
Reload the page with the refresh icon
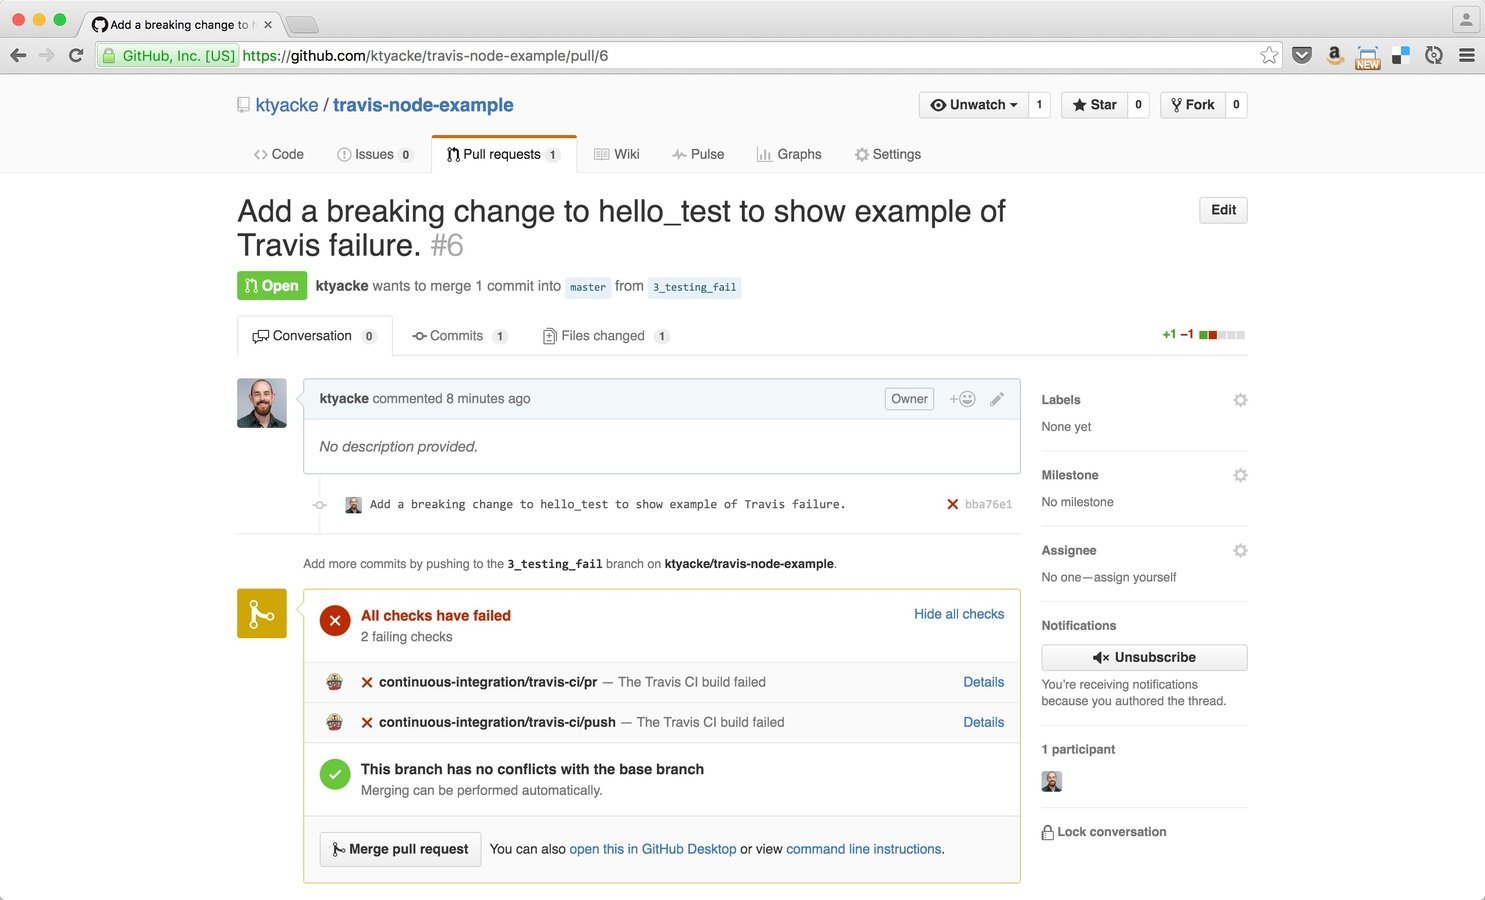click(x=76, y=56)
